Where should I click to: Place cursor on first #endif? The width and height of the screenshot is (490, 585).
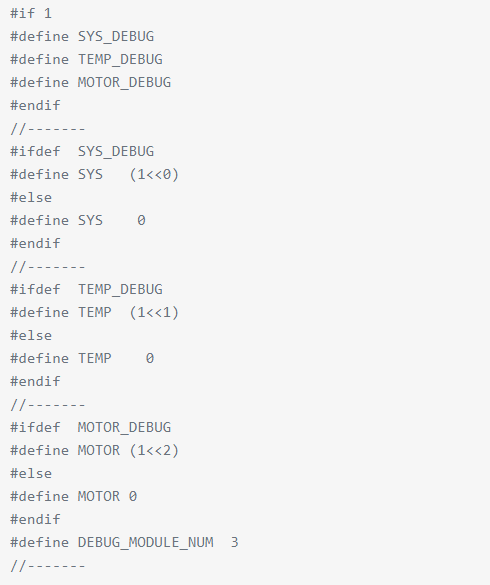coord(35,106)
